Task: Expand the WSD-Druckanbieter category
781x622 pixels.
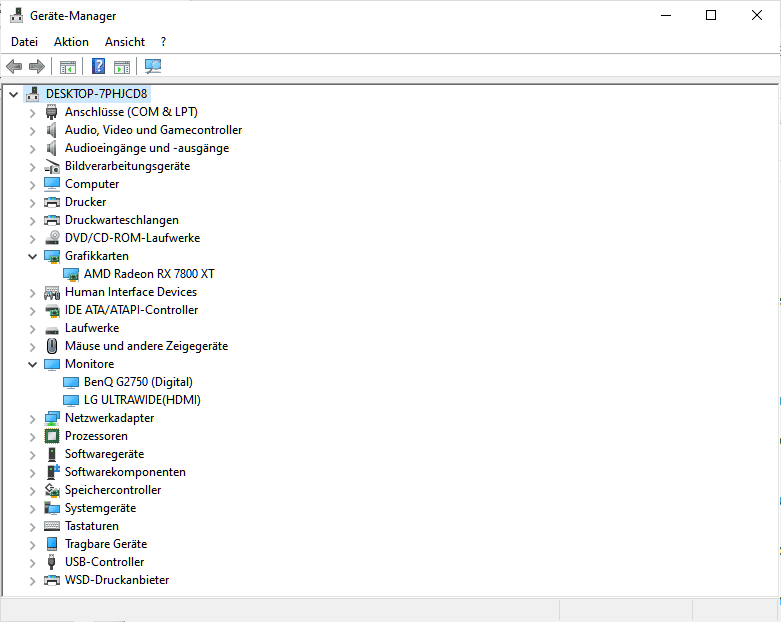Action: 32,581
